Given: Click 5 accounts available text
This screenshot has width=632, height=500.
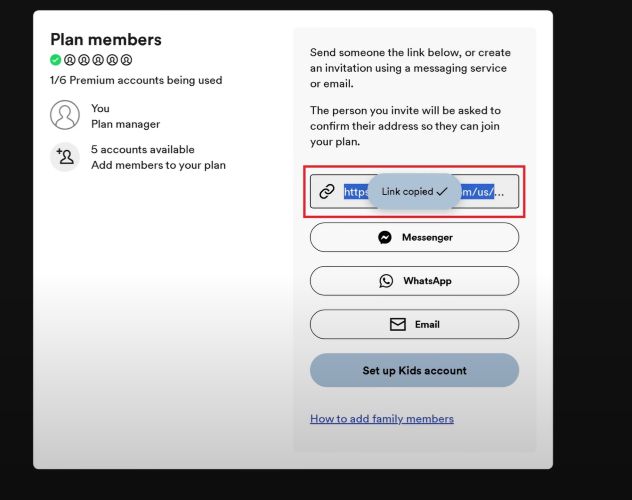Looking at the screenshot, I should (143, 149).
